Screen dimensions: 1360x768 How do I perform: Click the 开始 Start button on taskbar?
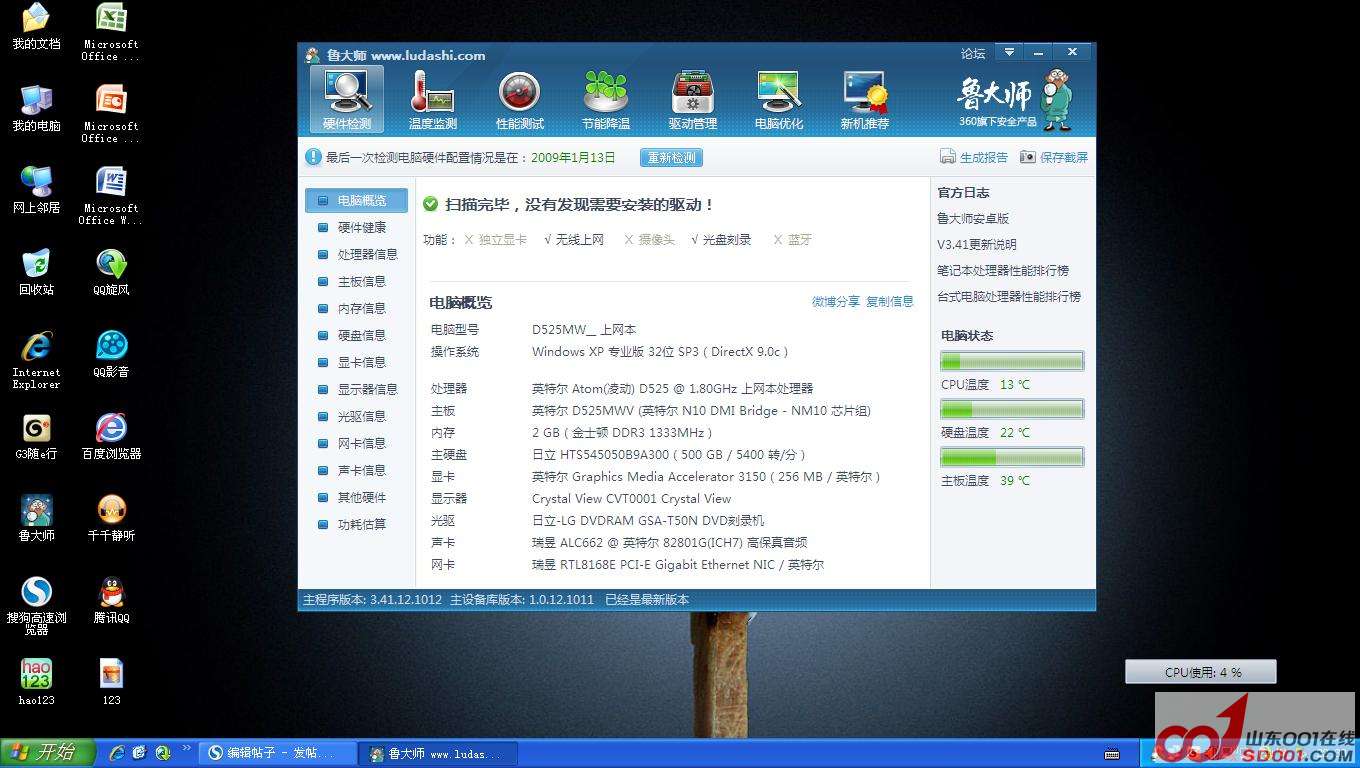point(47,753)
